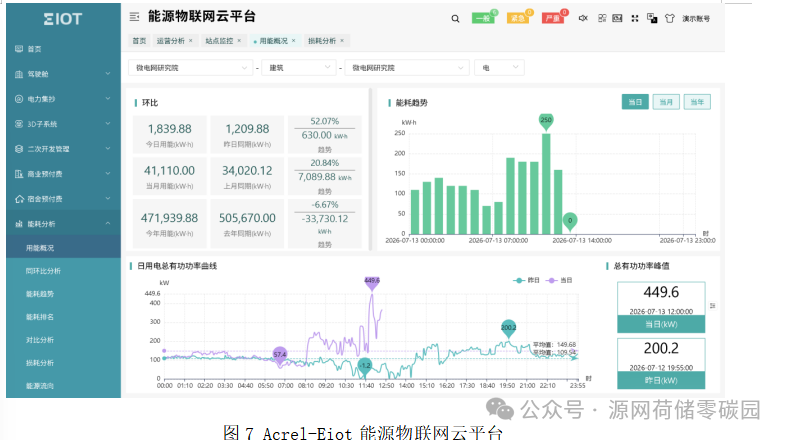Click the 250 peak marker on the bar chart
Screen dimensions: 785x440
546,121
